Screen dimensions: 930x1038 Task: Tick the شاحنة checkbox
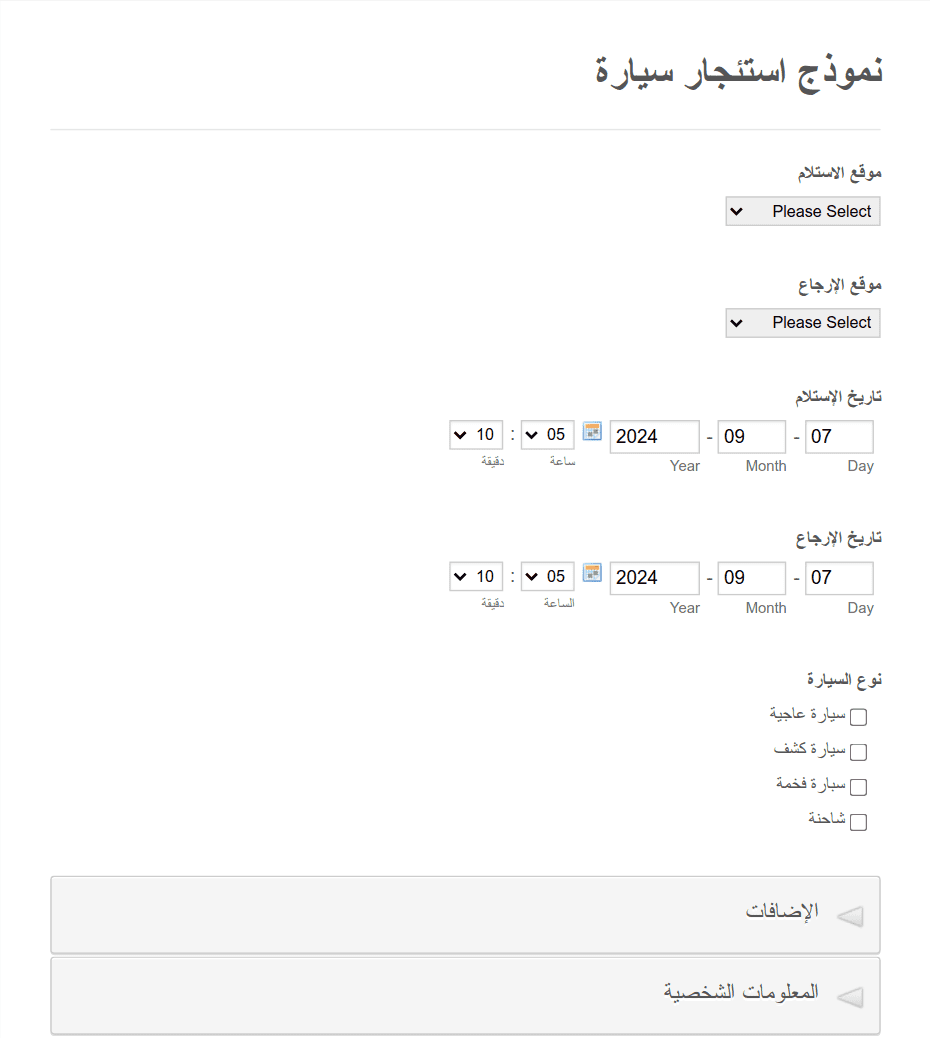[x=858, y=822]
